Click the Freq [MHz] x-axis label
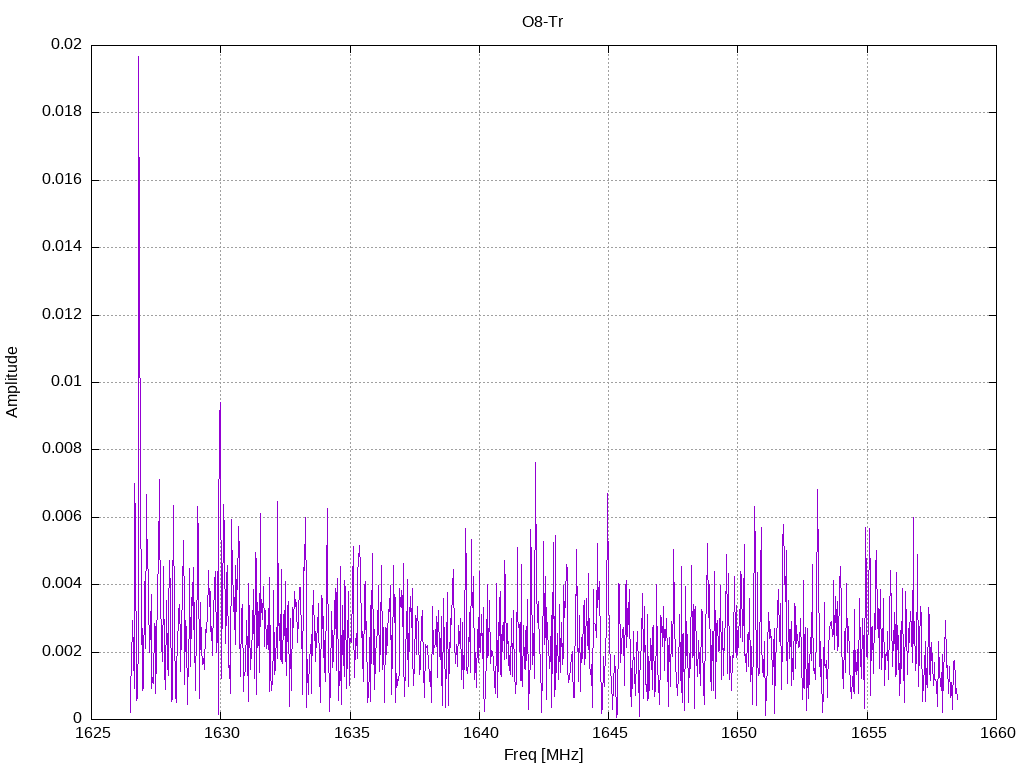This screenshot has width=1024, height=768. [543, 755]
